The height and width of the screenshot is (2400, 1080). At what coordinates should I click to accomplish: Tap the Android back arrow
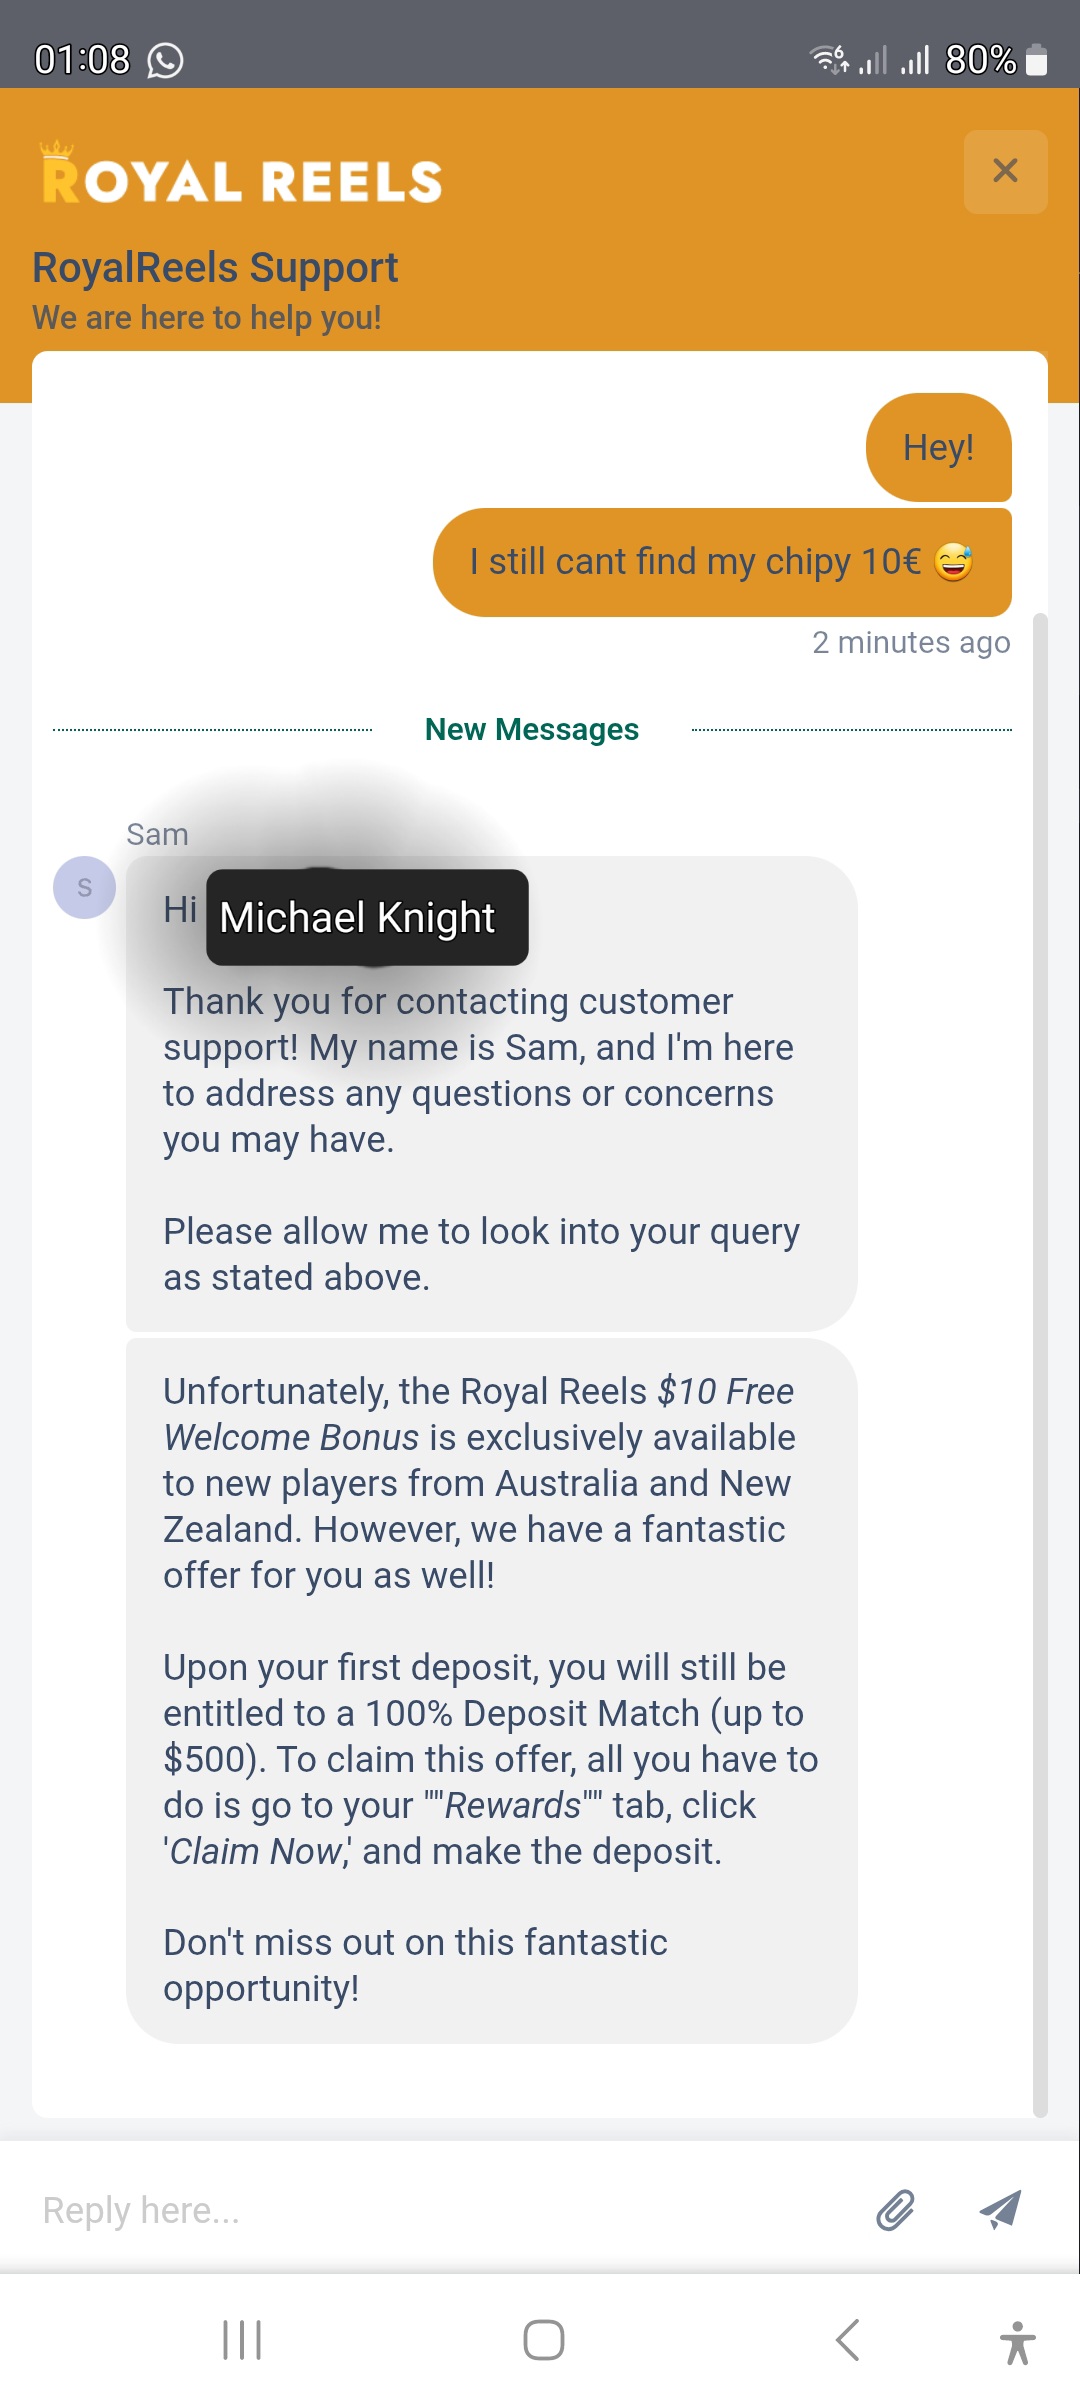[x=847, y=2340]
